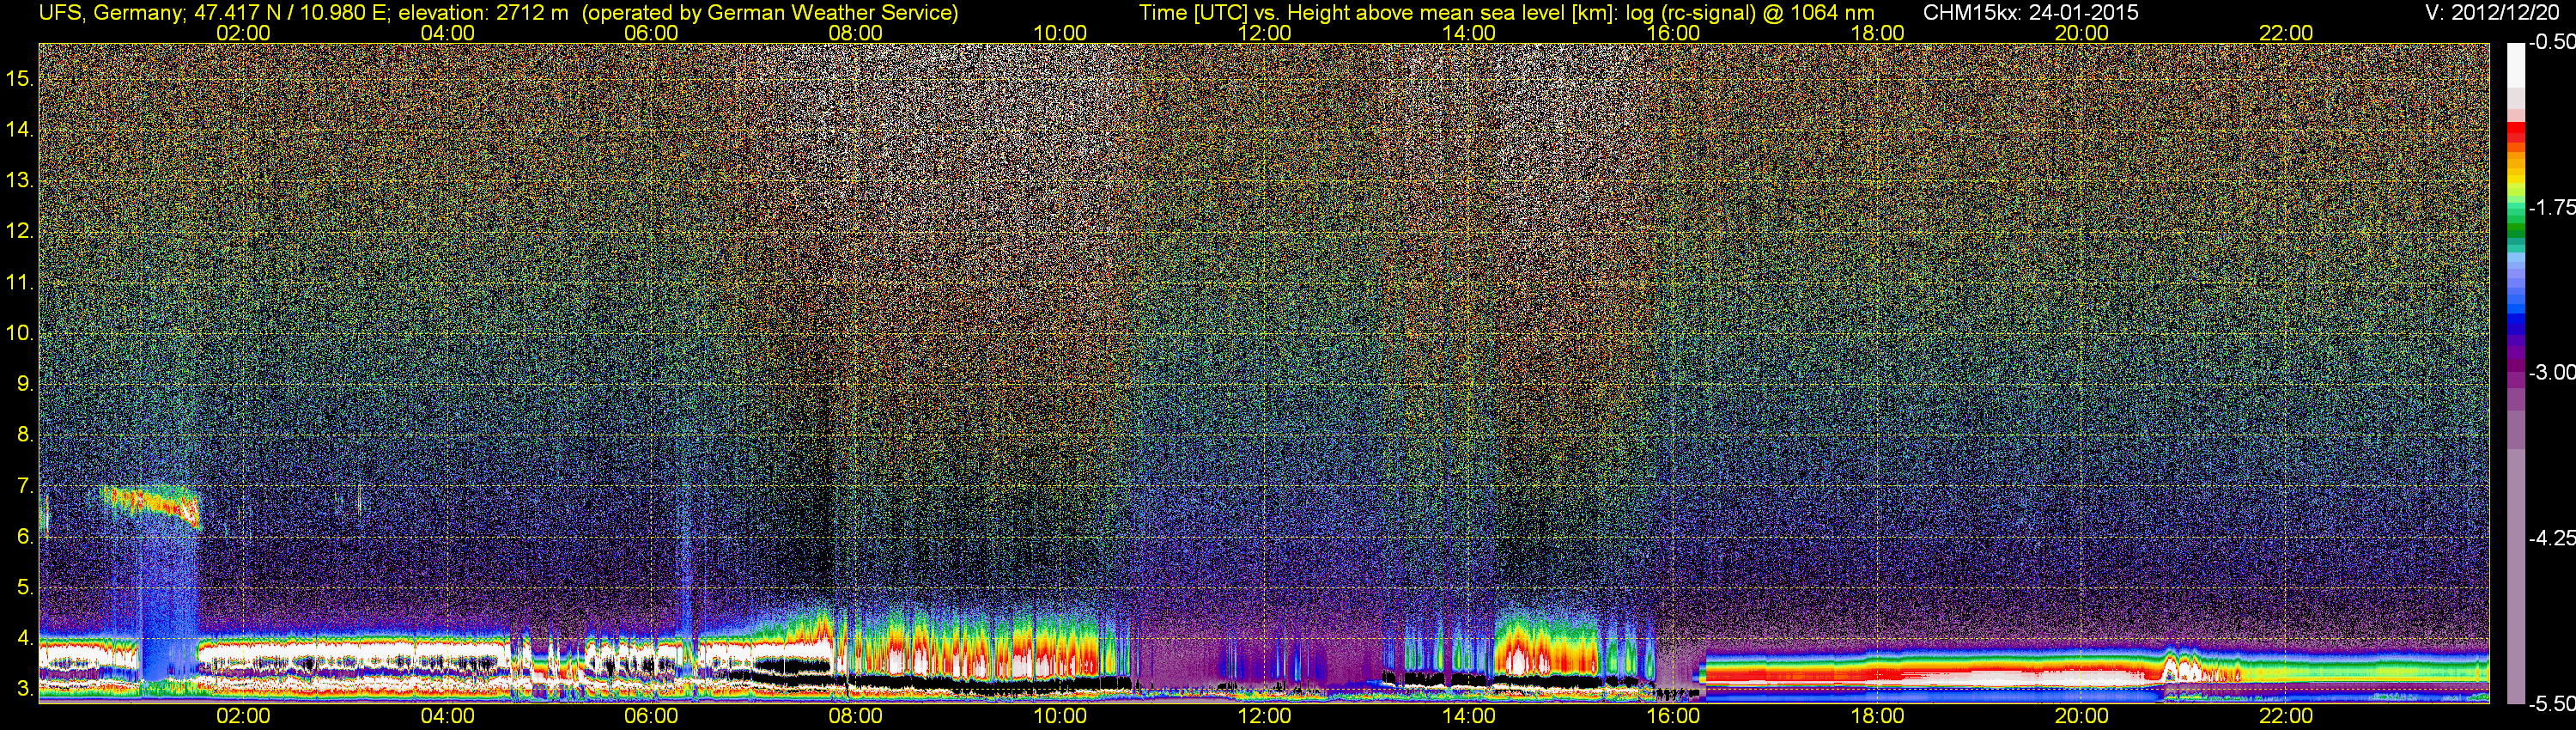Image resolution: width=2576 pixels, height=730 pixels.
Task: Click the 12:00 label on the lower time axis
Action: point(1264,716)
